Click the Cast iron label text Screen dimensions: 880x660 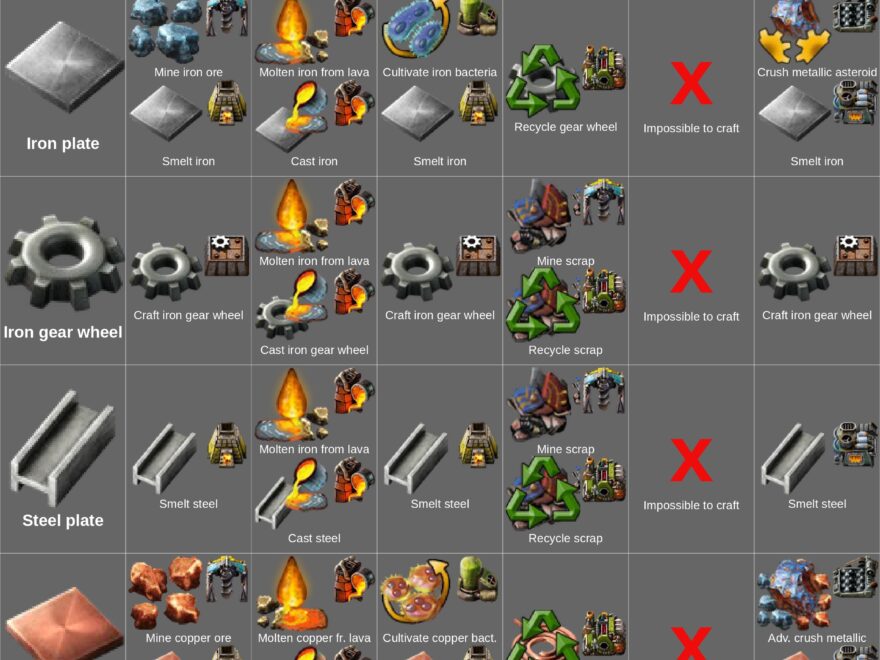coord(314,161)
